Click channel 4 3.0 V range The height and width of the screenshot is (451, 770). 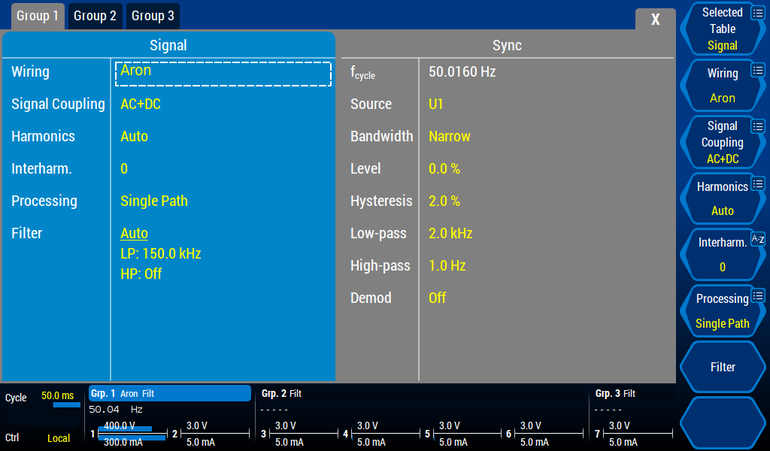click(367, 426)
